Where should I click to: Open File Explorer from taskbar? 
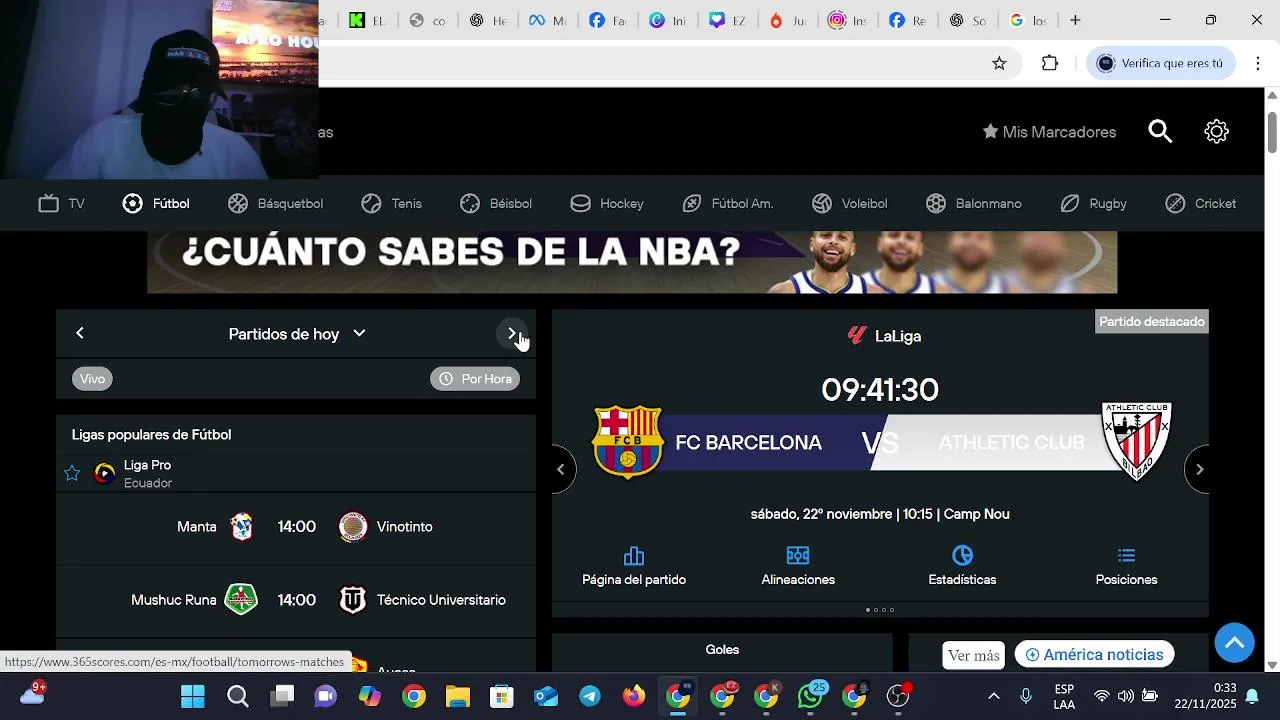click(458, 696)
